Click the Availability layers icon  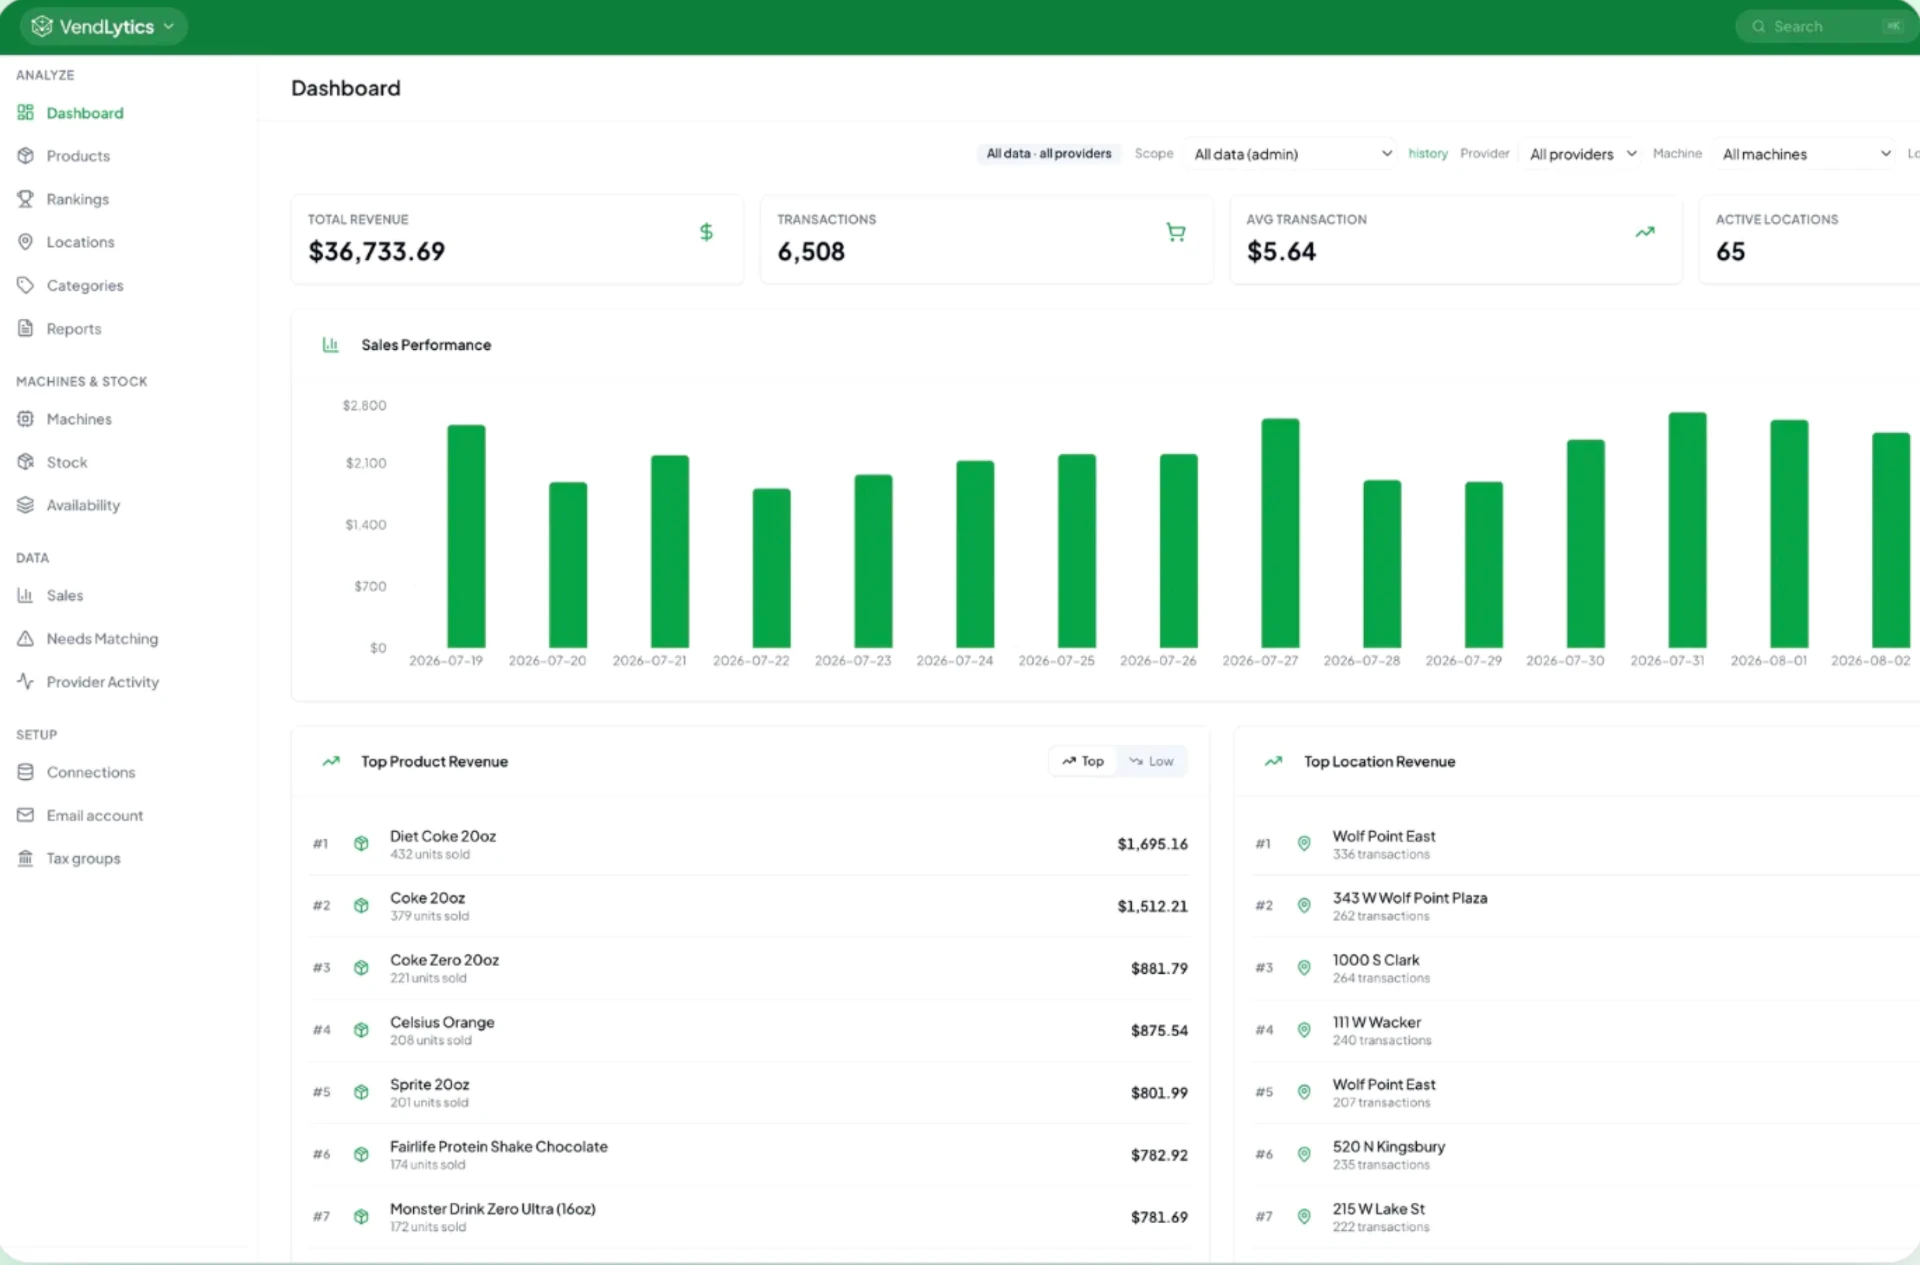pyautogui.click(x=25, y=505)
